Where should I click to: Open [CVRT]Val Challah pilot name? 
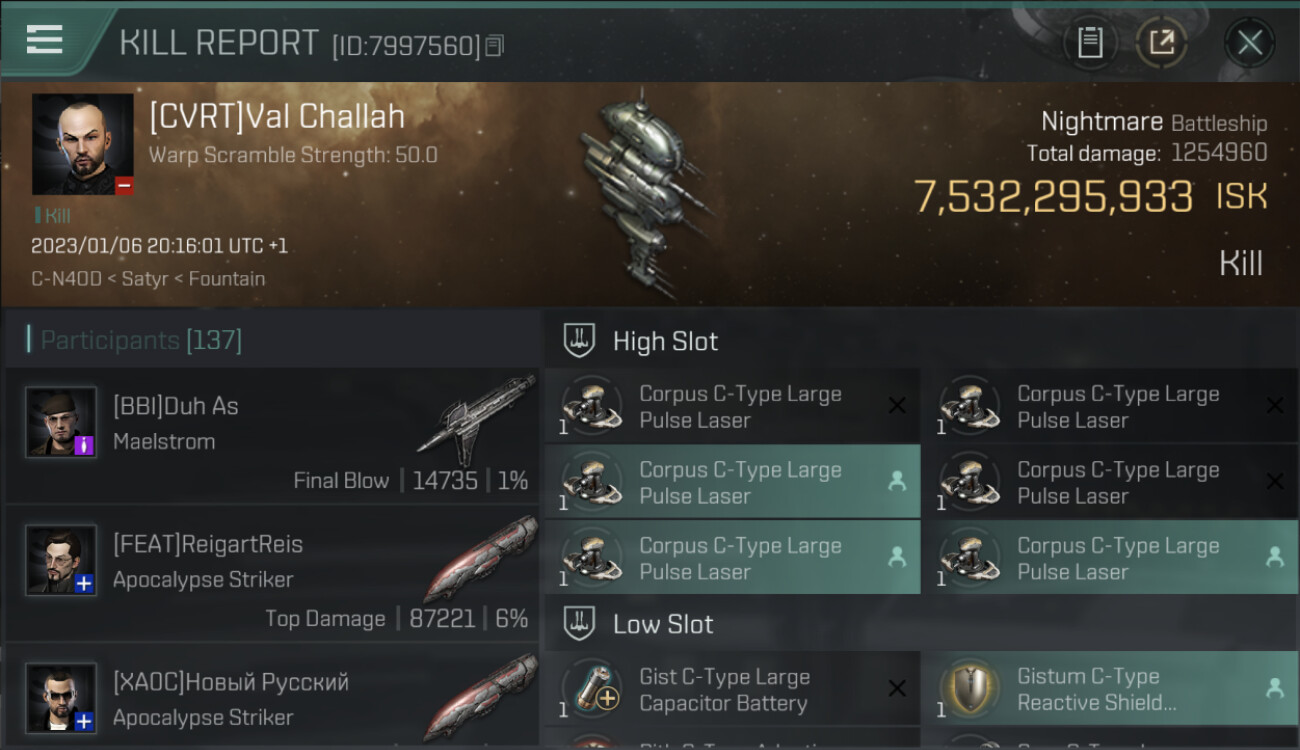pyautogui.click(x=277, y=117)
